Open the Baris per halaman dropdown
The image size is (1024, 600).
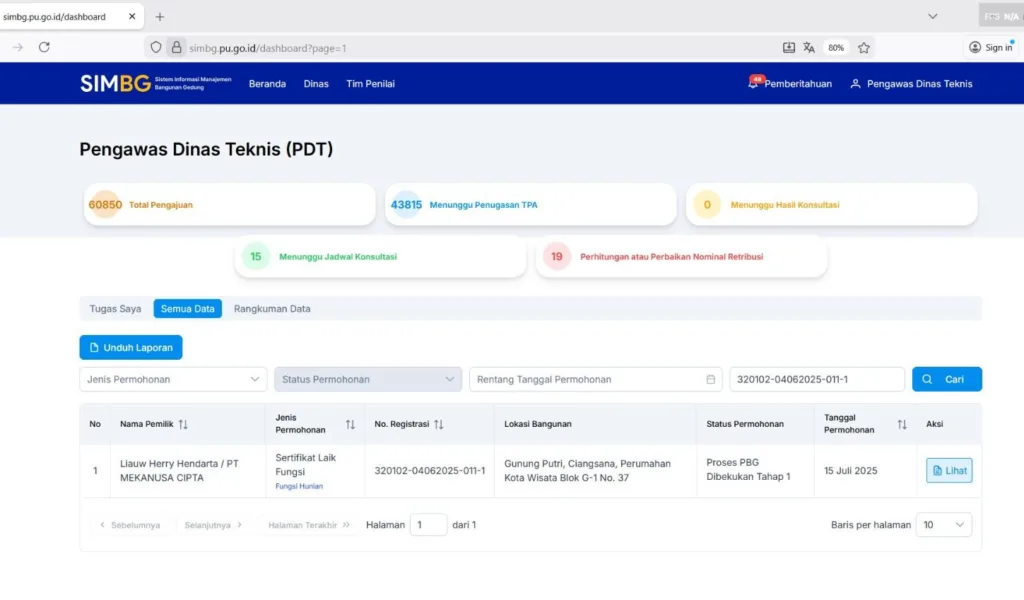(x=943, y=525)
